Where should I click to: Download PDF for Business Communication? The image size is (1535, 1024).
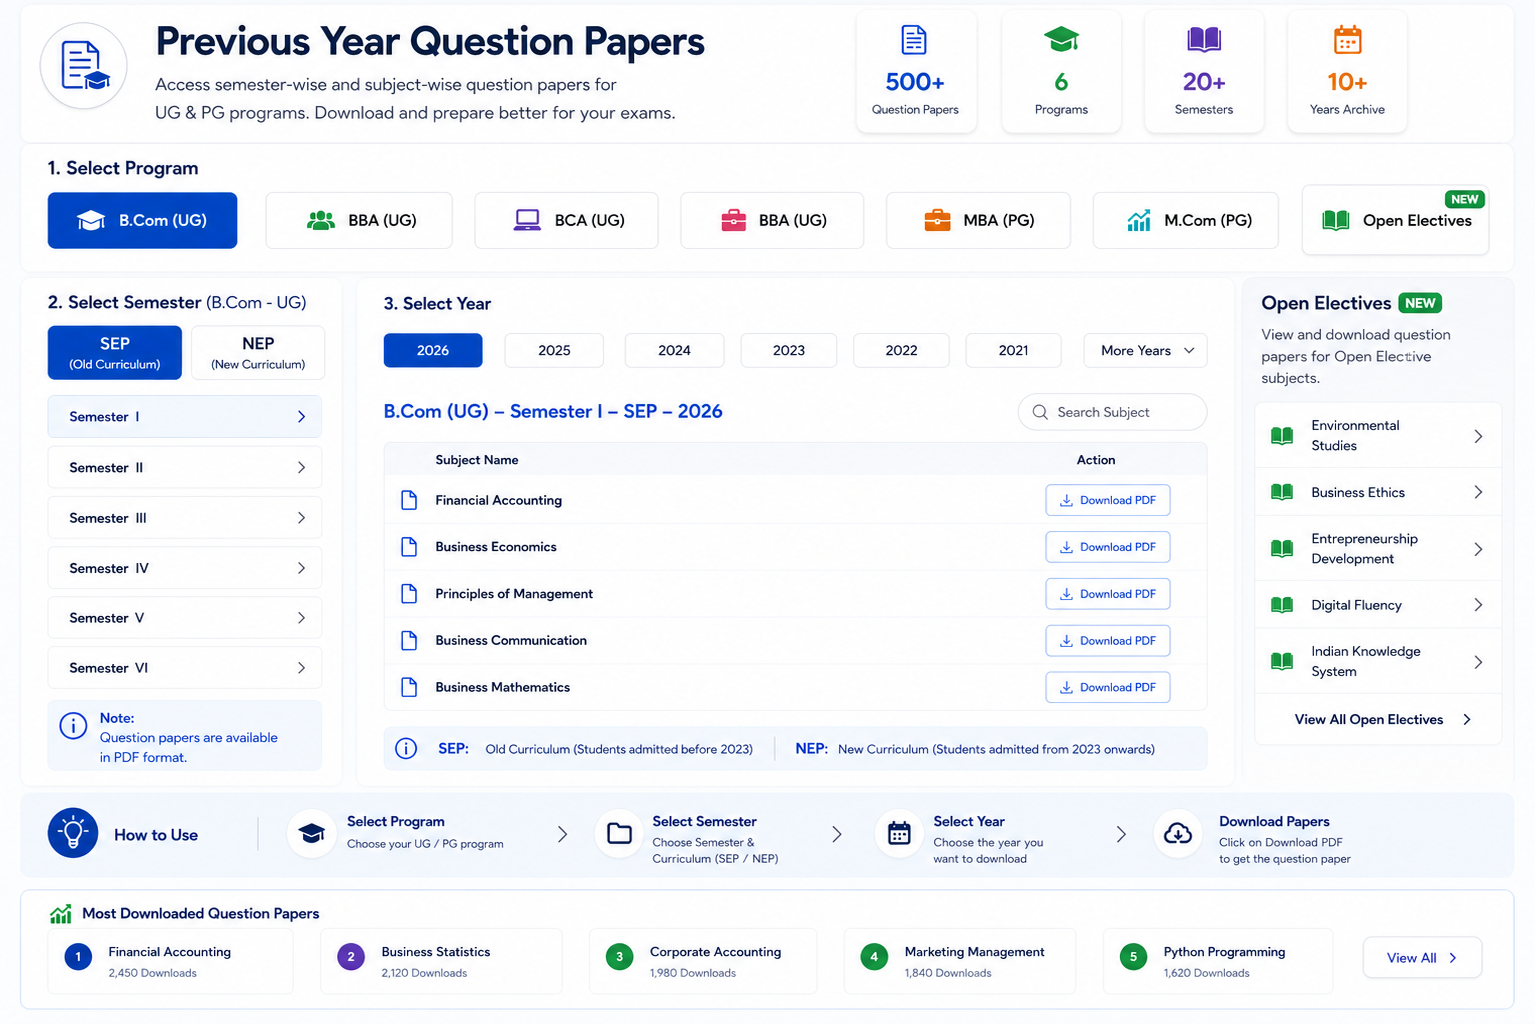[1108, 641]
